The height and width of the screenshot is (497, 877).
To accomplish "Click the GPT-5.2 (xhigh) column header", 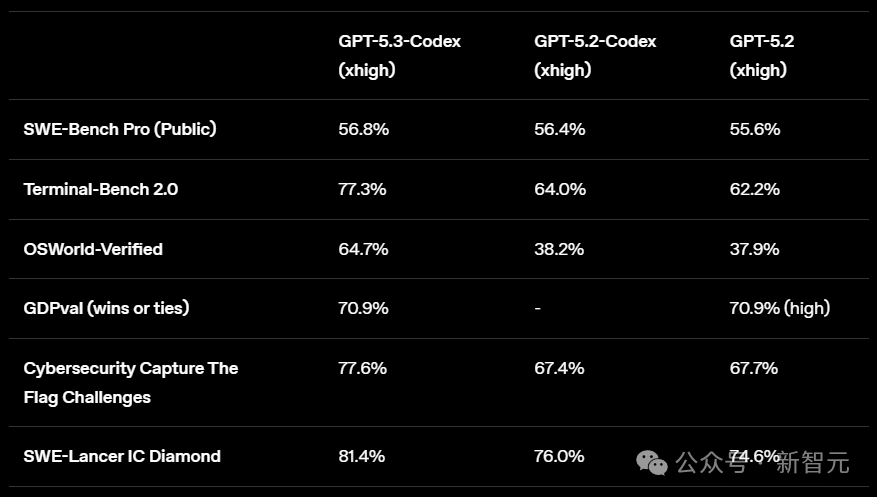I will click(x=762, y=55).
